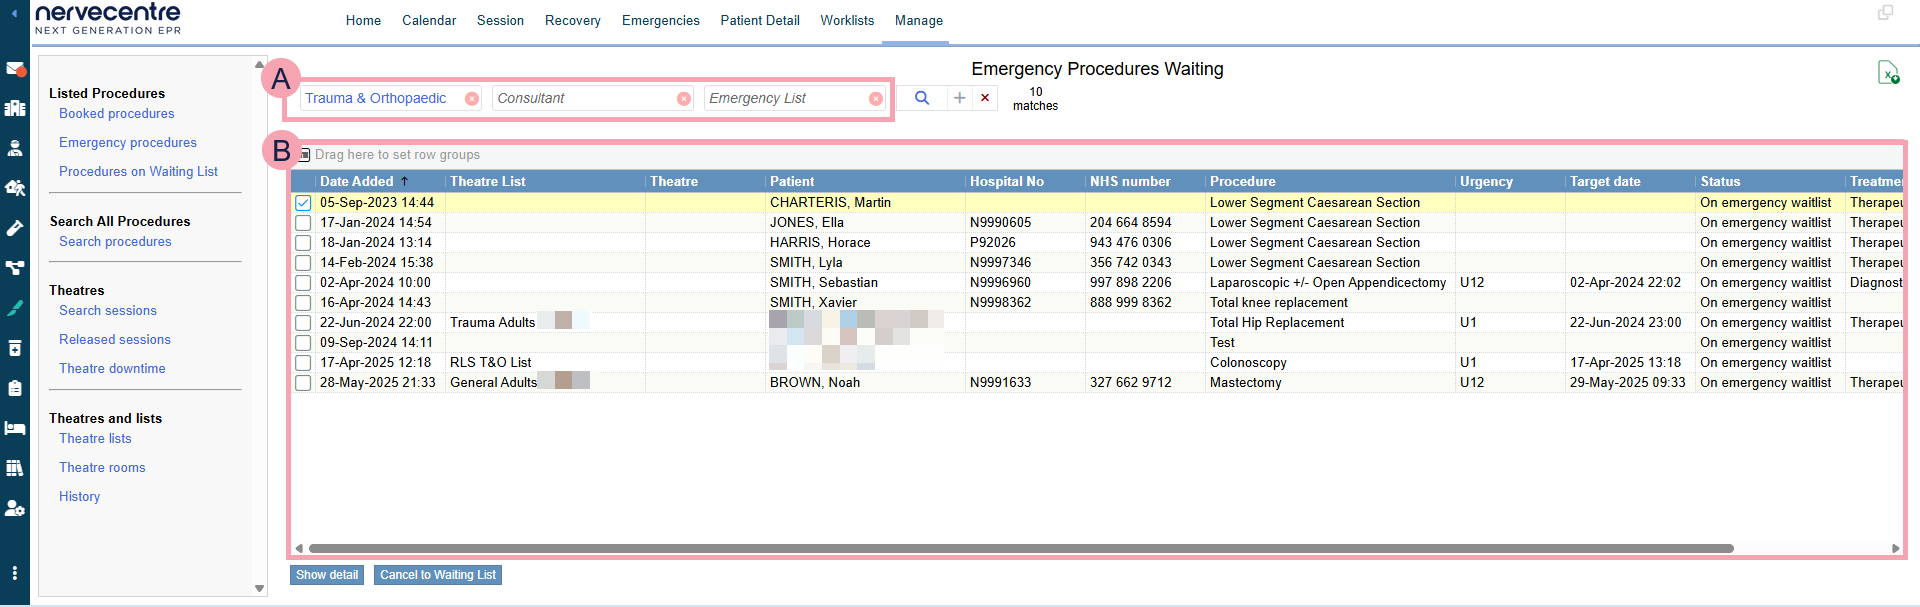1920x607 pixels.
Task: Click the red X clear filters icon
Action: (985, 98)
